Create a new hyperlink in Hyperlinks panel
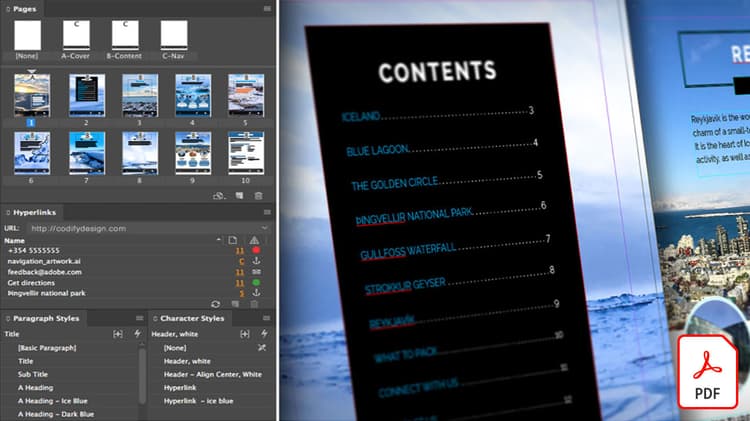This screenshot has height=421, width=750. (235, 304)
